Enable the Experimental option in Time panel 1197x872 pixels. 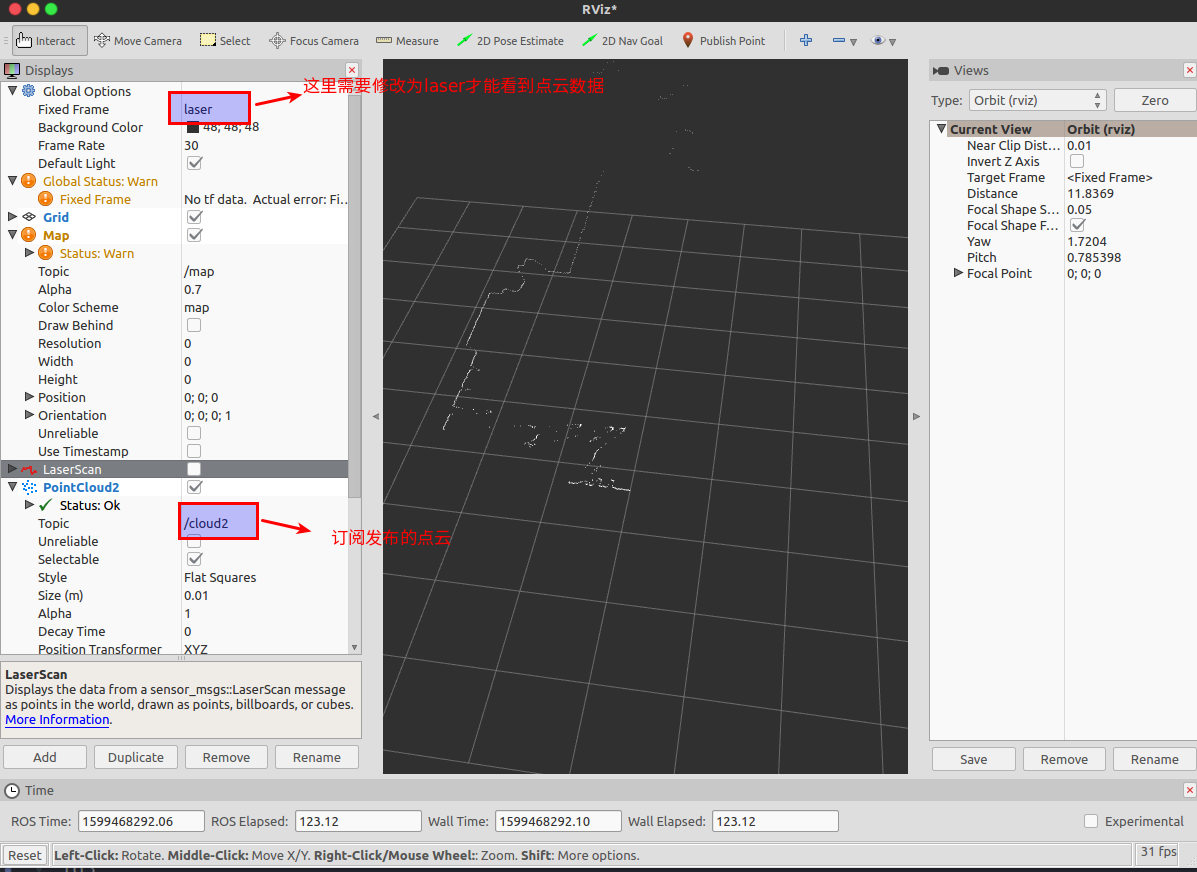click(x=1089, y=821)
